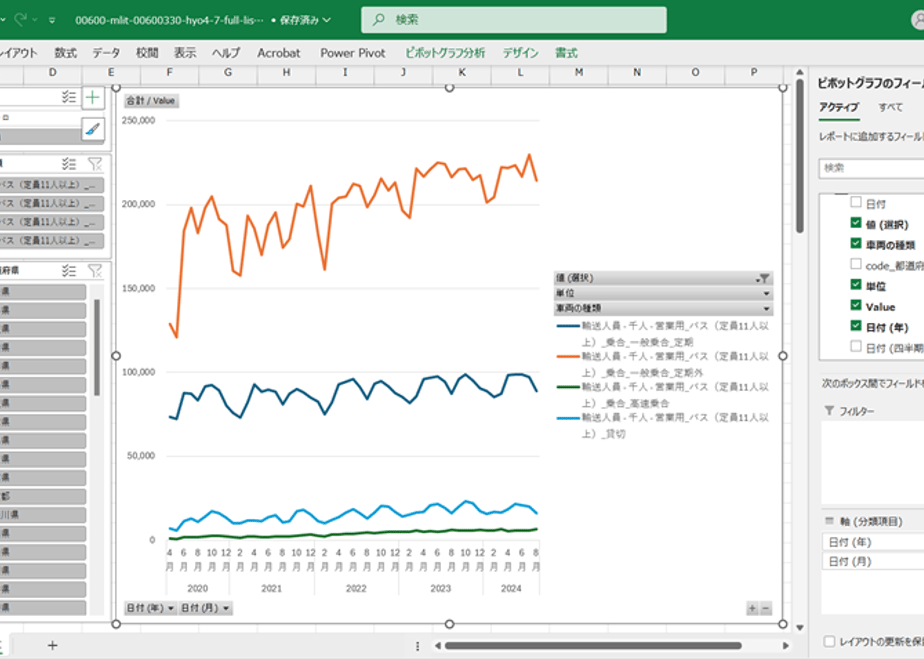Screen dimensions: 924x660
Task: Click the light blue legend entry ending 貸切
Action: pyautogui.click(x=663, y=425)
